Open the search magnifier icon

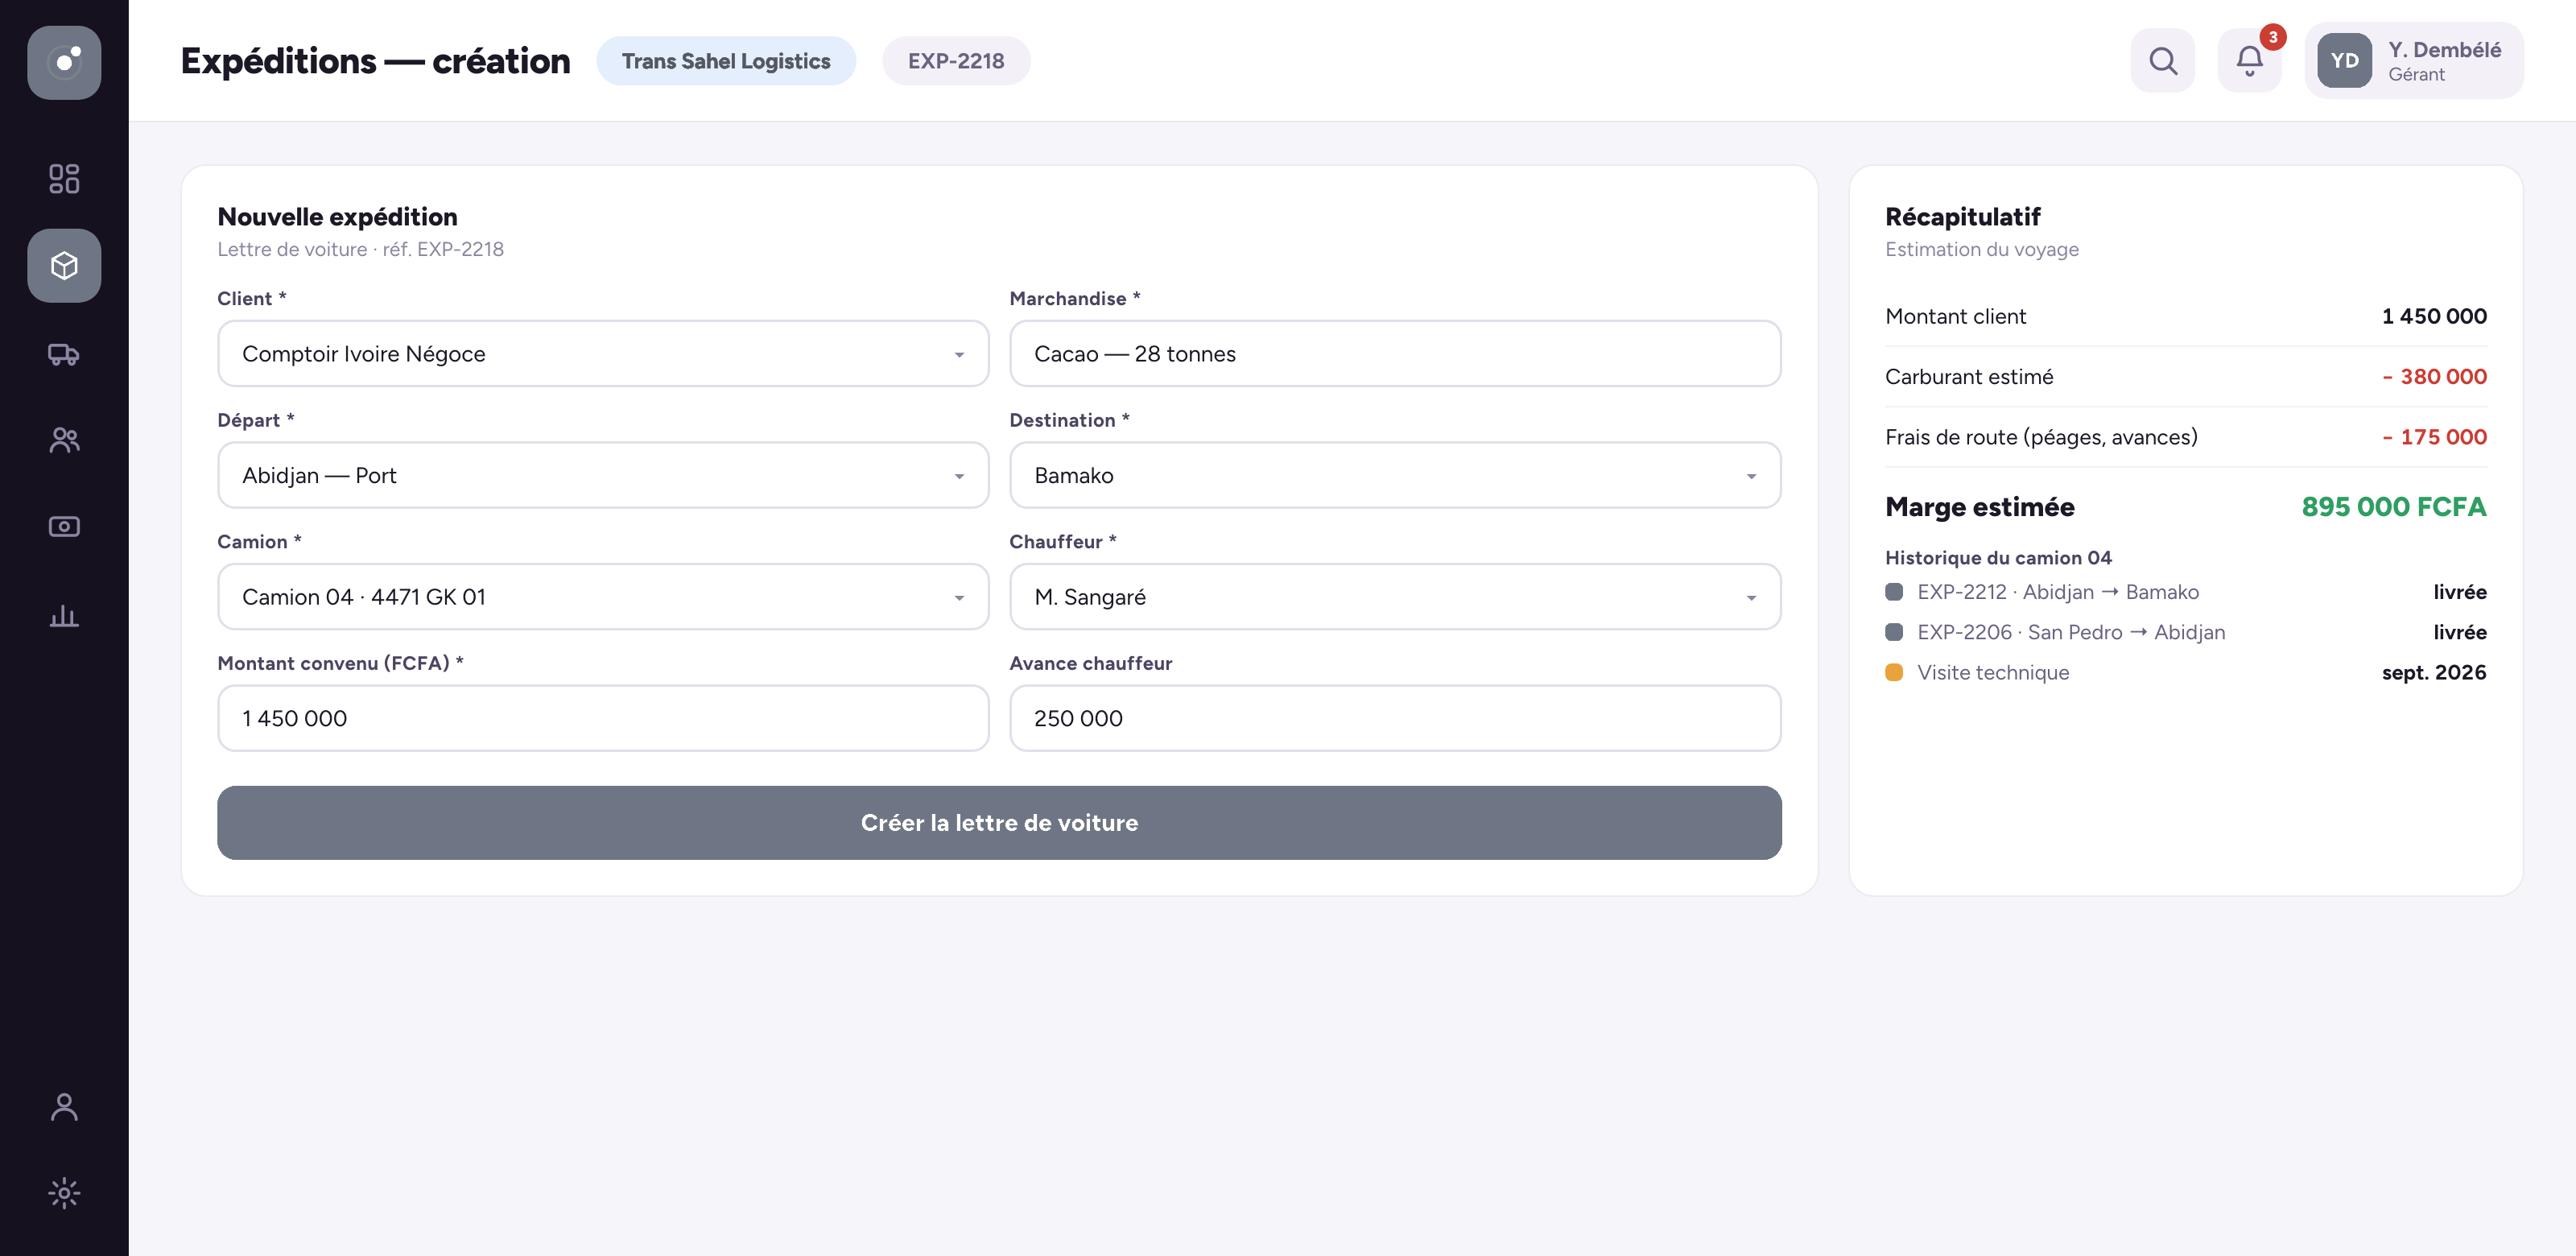click(x=2162, y=60)
